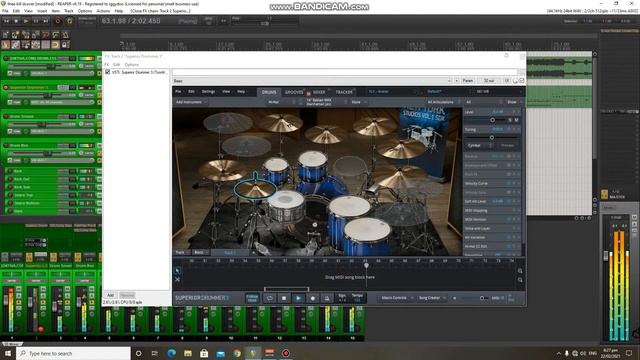Screen dimensions: 640x360
Task: Click UI button in FX window
Action: click(x=507, y=81)
